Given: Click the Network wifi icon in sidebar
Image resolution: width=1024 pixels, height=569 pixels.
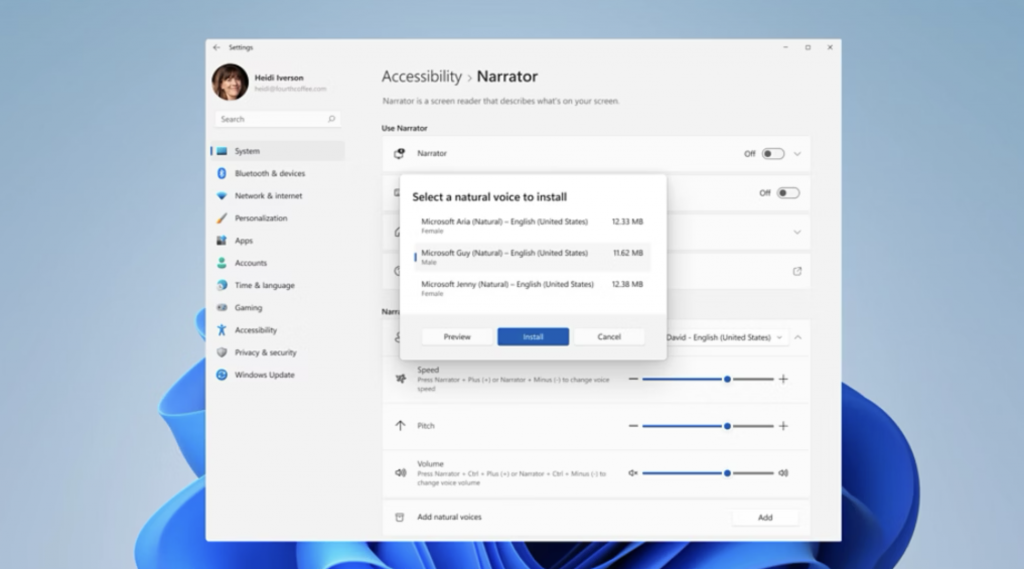Looking at the screenshot, I should pyautogui.click(x=222, y=196).
